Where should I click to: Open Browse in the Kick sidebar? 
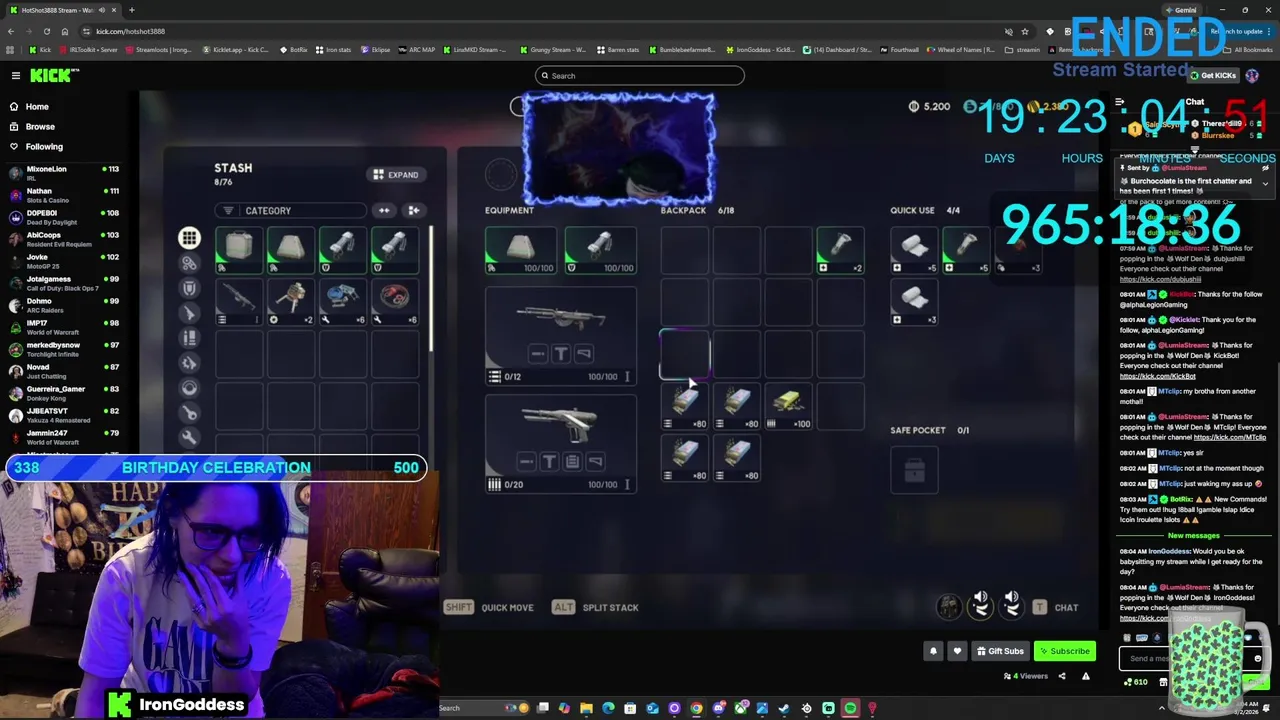click(x=40, y=127)
